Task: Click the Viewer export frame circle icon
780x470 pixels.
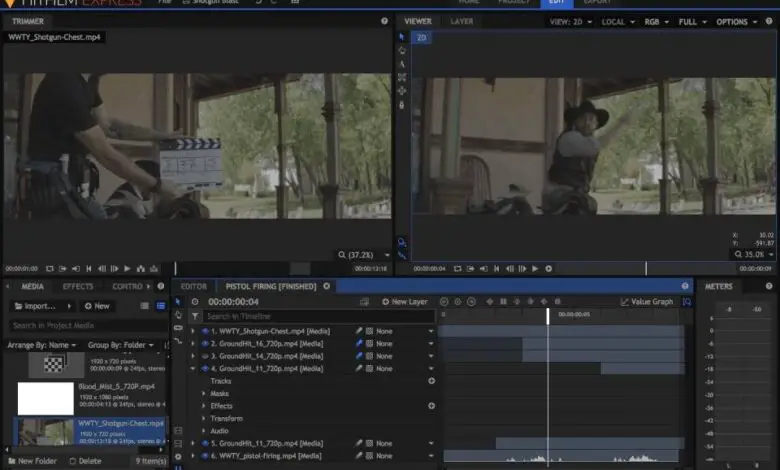Action: pos(549,269)
